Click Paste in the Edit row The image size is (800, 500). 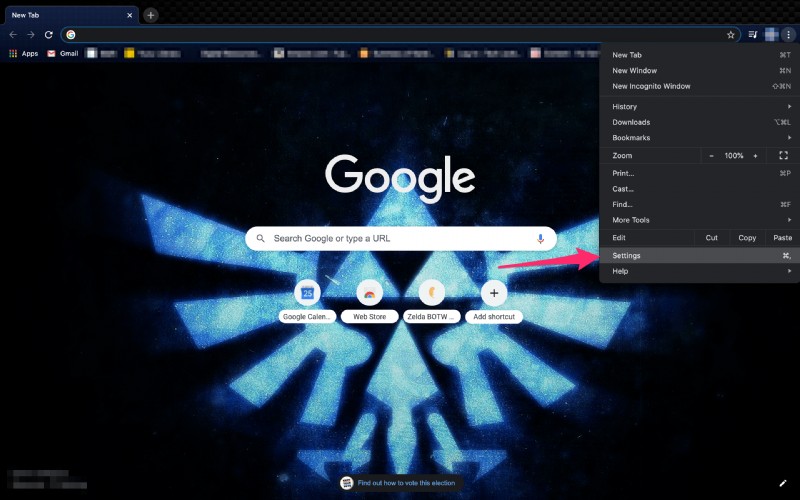(x=782, y=238)
